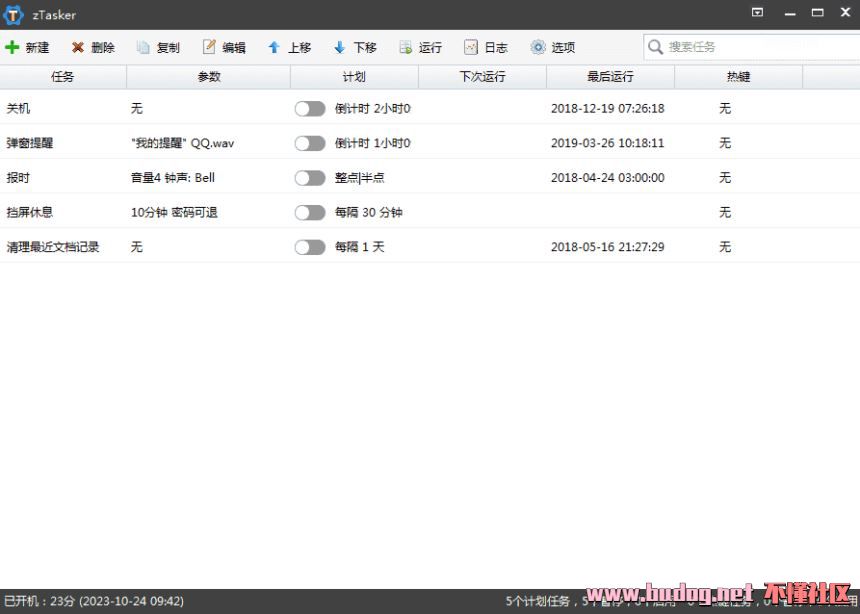Minimize the zTasker window
Image resolution: width=860 pixels, height=614 pixels.
[x=790, y=13]
